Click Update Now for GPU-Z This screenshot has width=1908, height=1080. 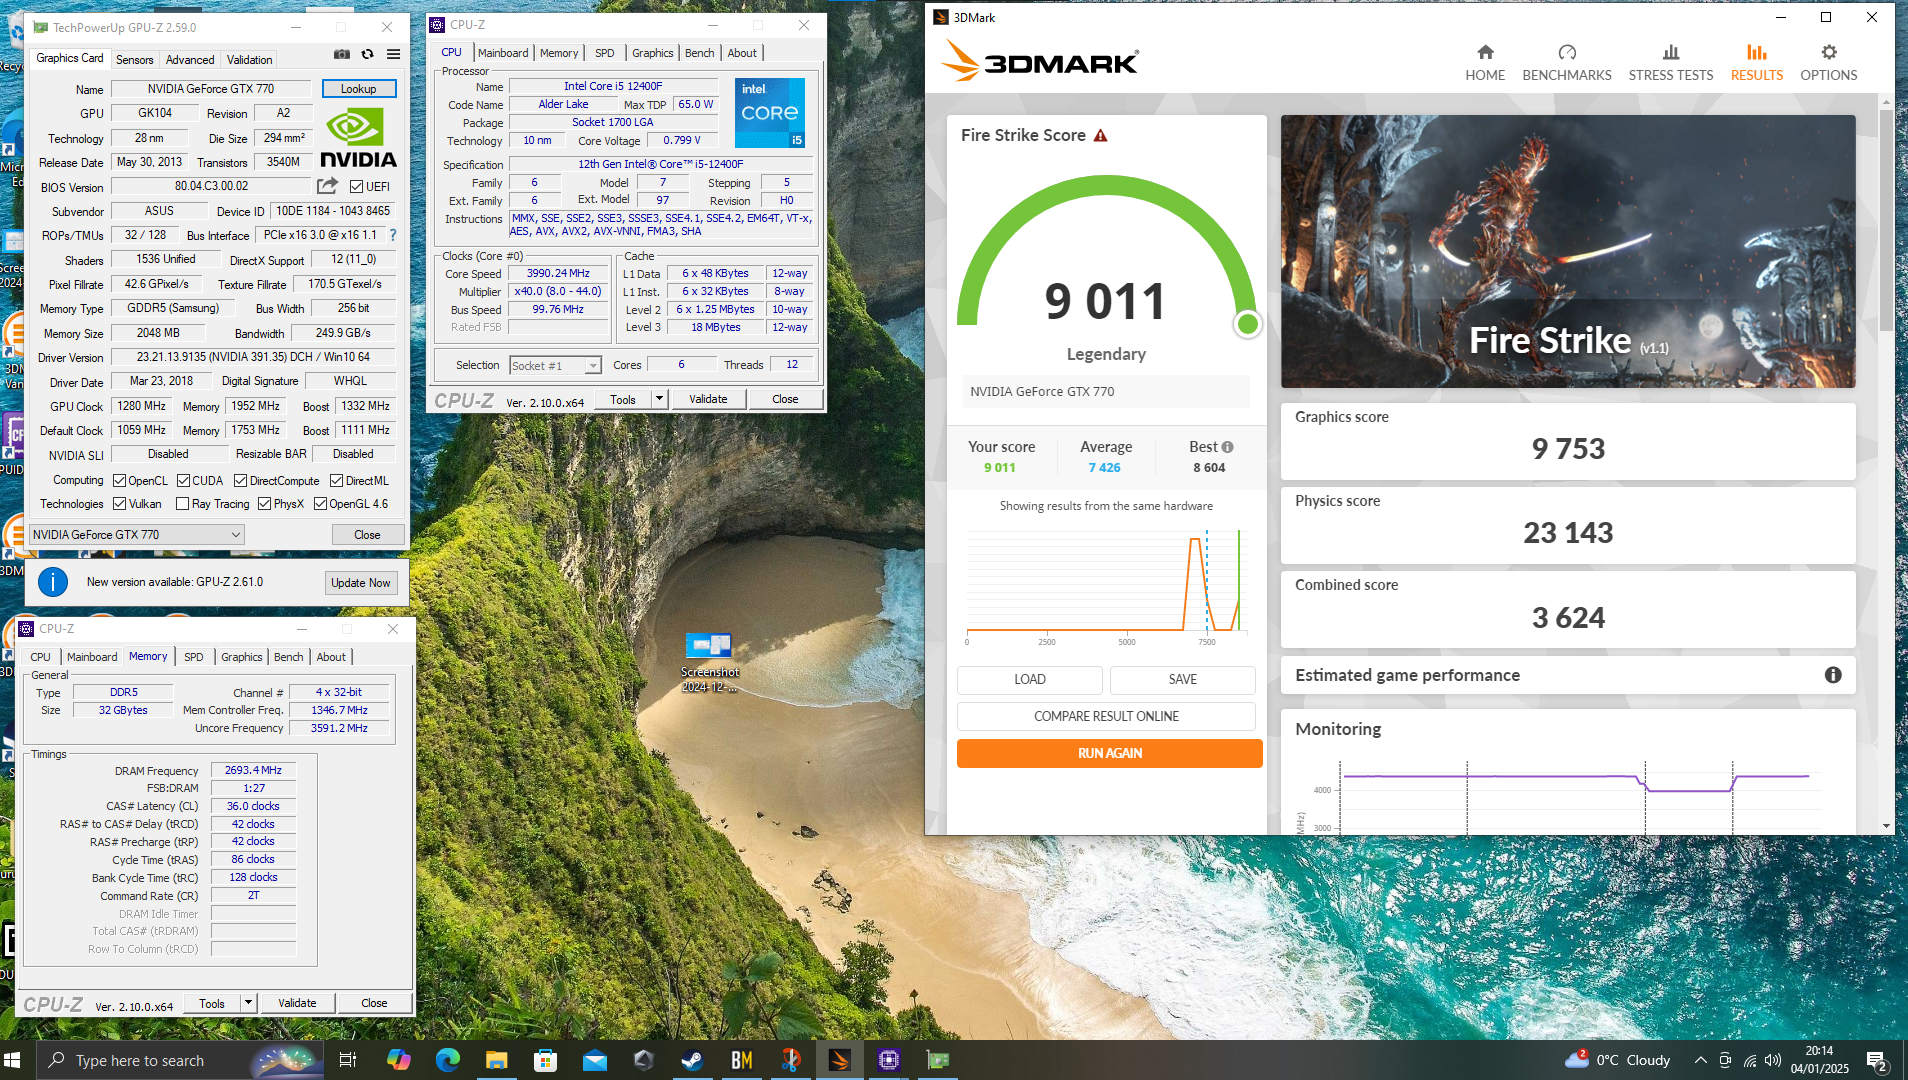click(361, 583)
